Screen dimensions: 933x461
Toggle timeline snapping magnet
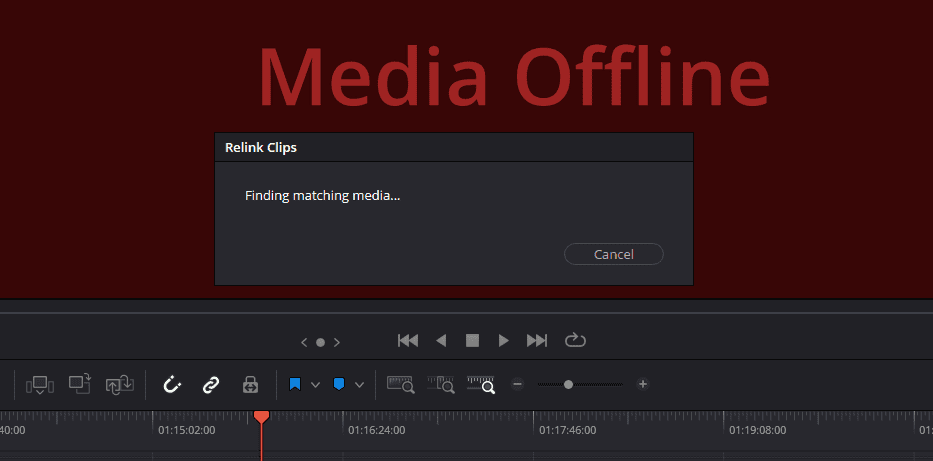(x=172, y=384)
